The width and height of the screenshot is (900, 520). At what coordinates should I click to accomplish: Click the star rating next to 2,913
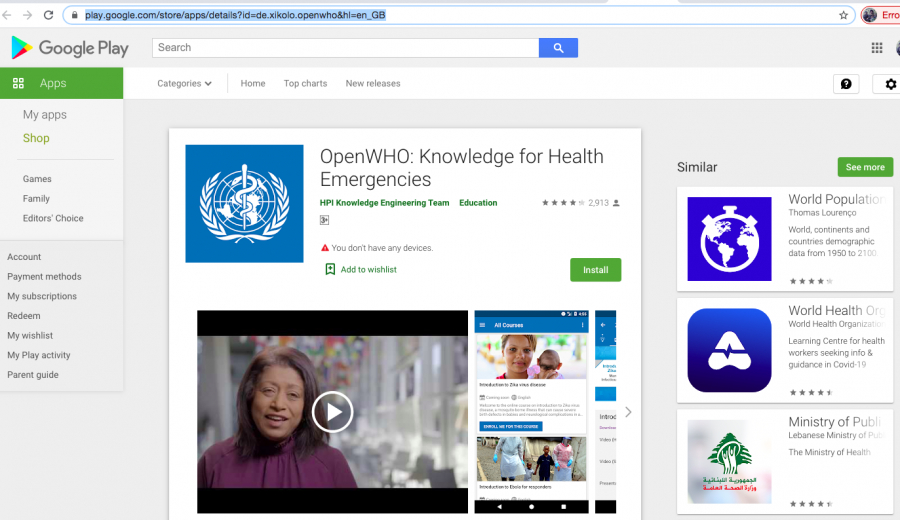click(x=563, y=203)
